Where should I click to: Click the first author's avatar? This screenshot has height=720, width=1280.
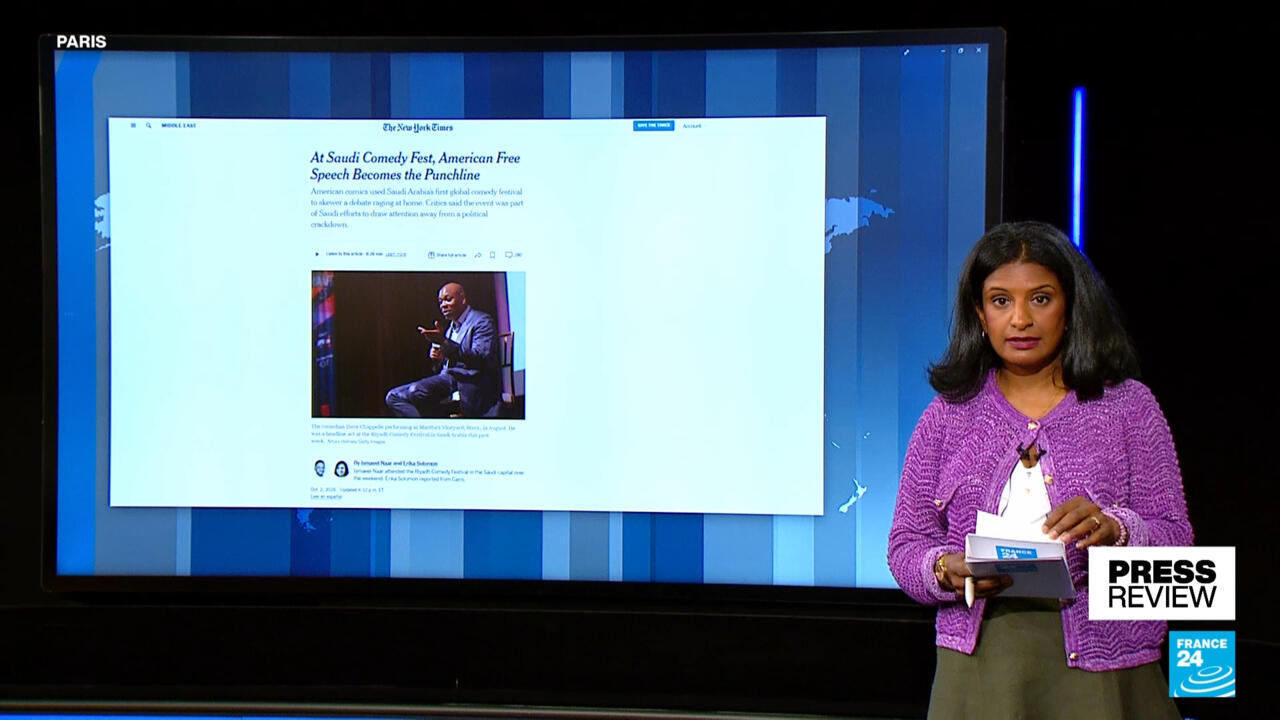(x=320, y=468)
